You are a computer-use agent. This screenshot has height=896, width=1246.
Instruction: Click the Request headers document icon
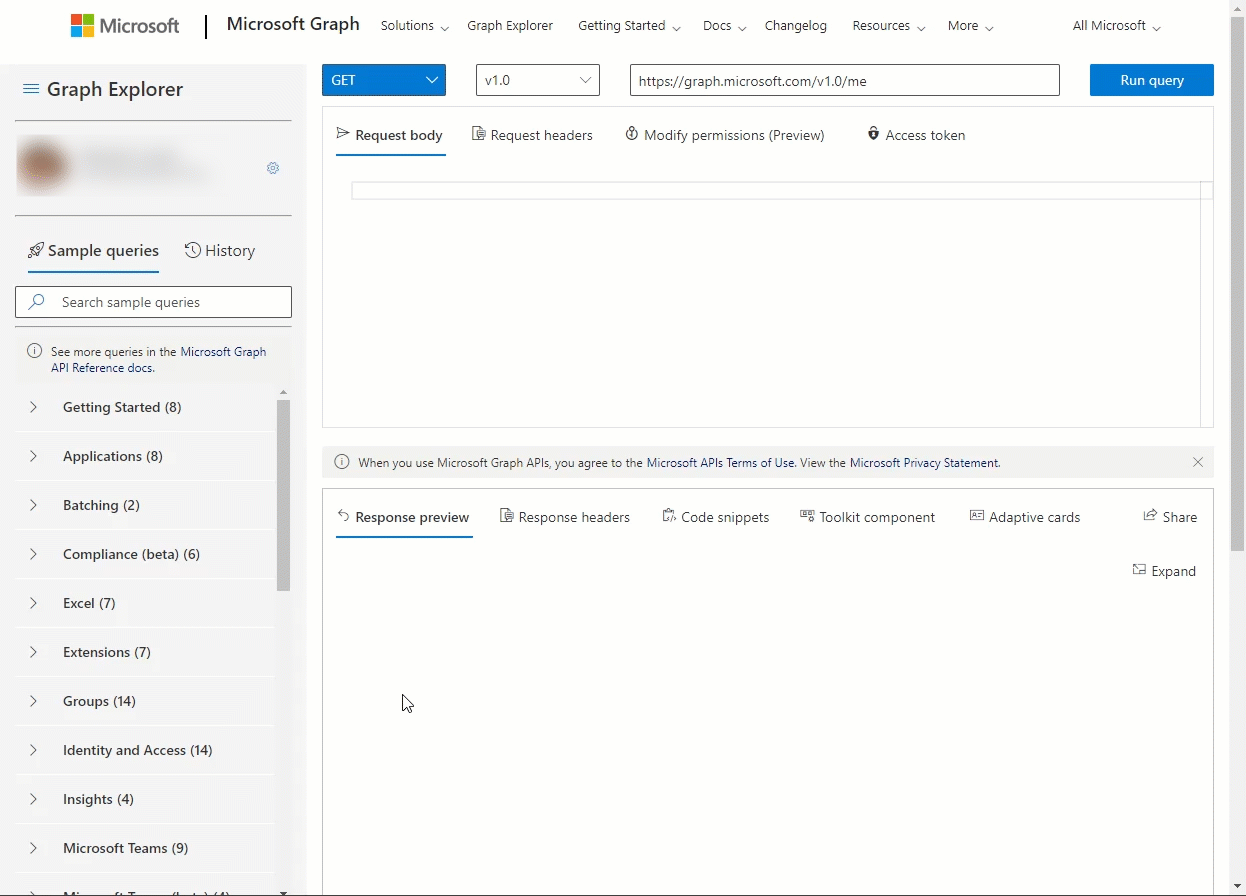[x=479, y=134]
